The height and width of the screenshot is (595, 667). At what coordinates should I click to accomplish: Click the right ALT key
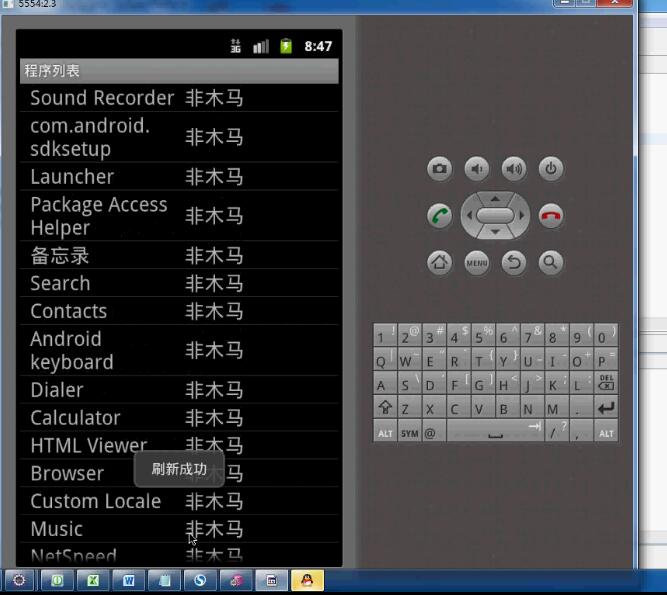(x=606, y=431)
